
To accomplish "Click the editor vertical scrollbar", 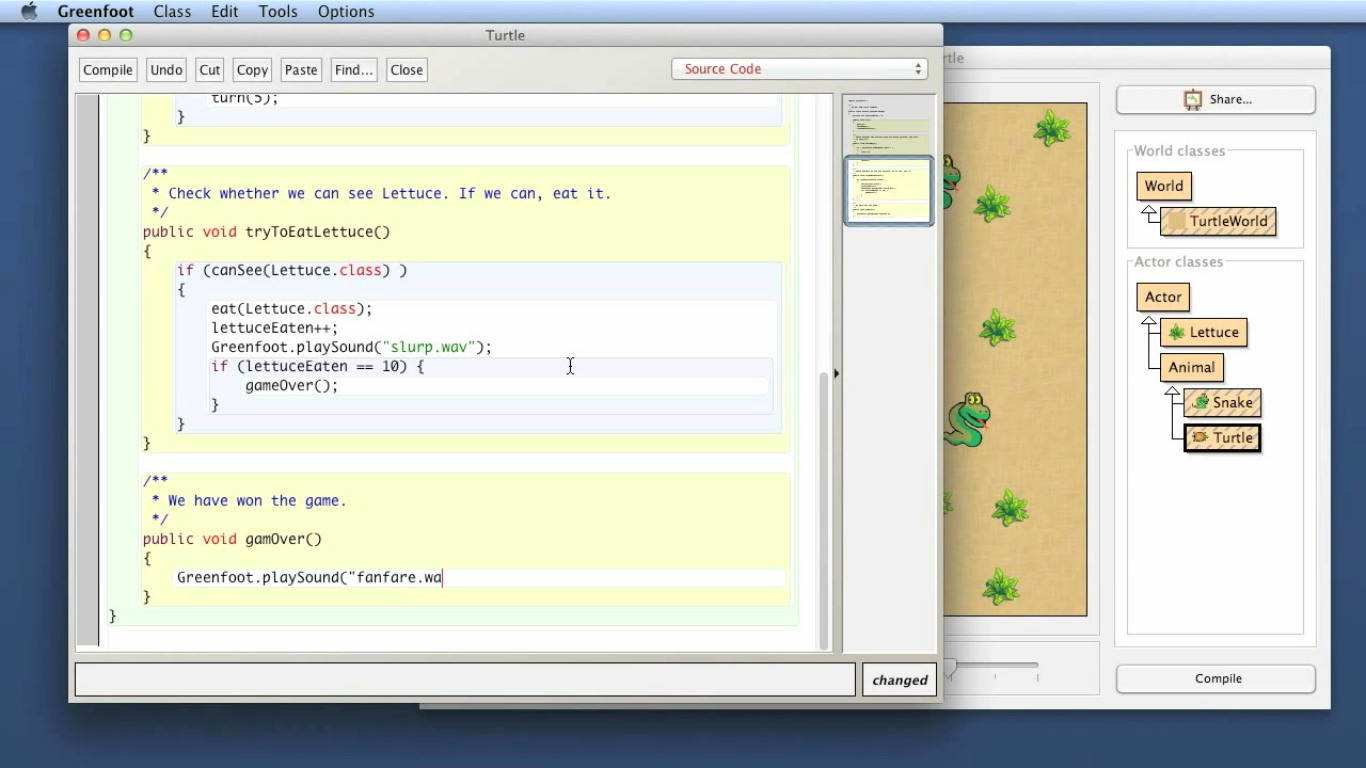I will coord(824,510).
